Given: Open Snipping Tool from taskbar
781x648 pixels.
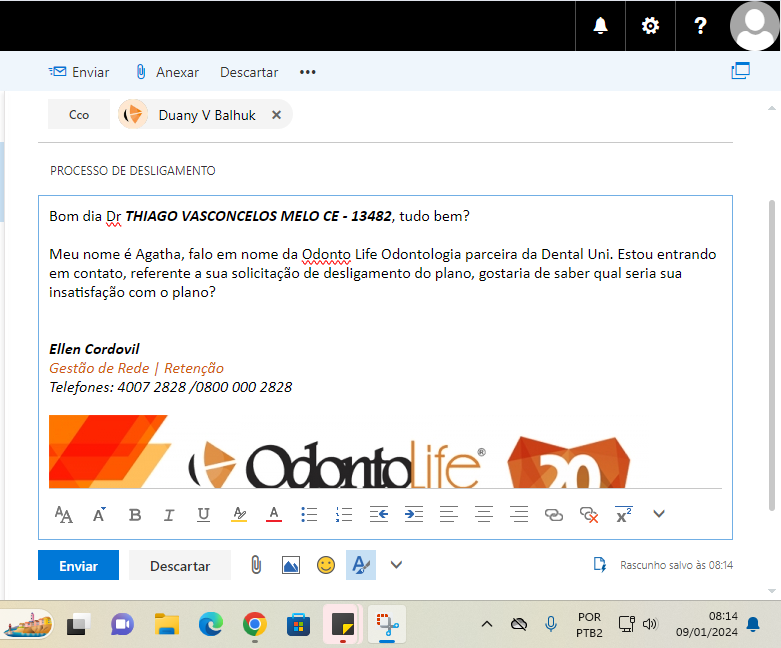Looking at the screenshot, I should coord(387,625).
